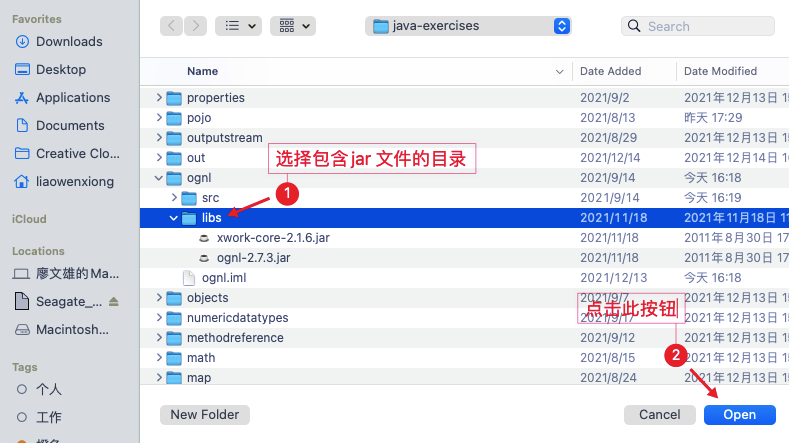Select the ognl-2.7.3.jar file icon
The width and height of the screenshot is (789, 443).
click(204, 258)
